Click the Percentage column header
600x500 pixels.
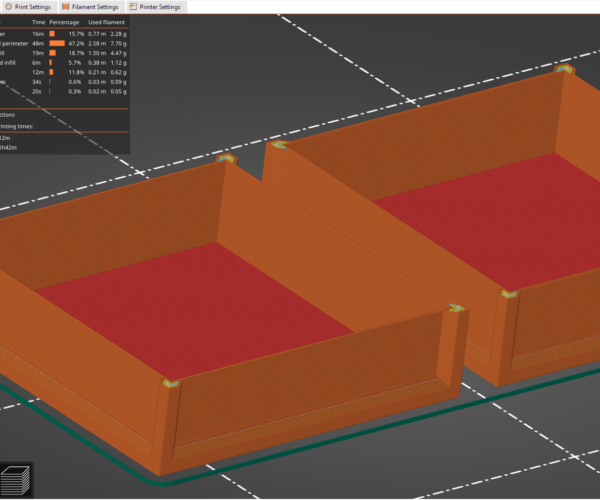pos(64,23)
